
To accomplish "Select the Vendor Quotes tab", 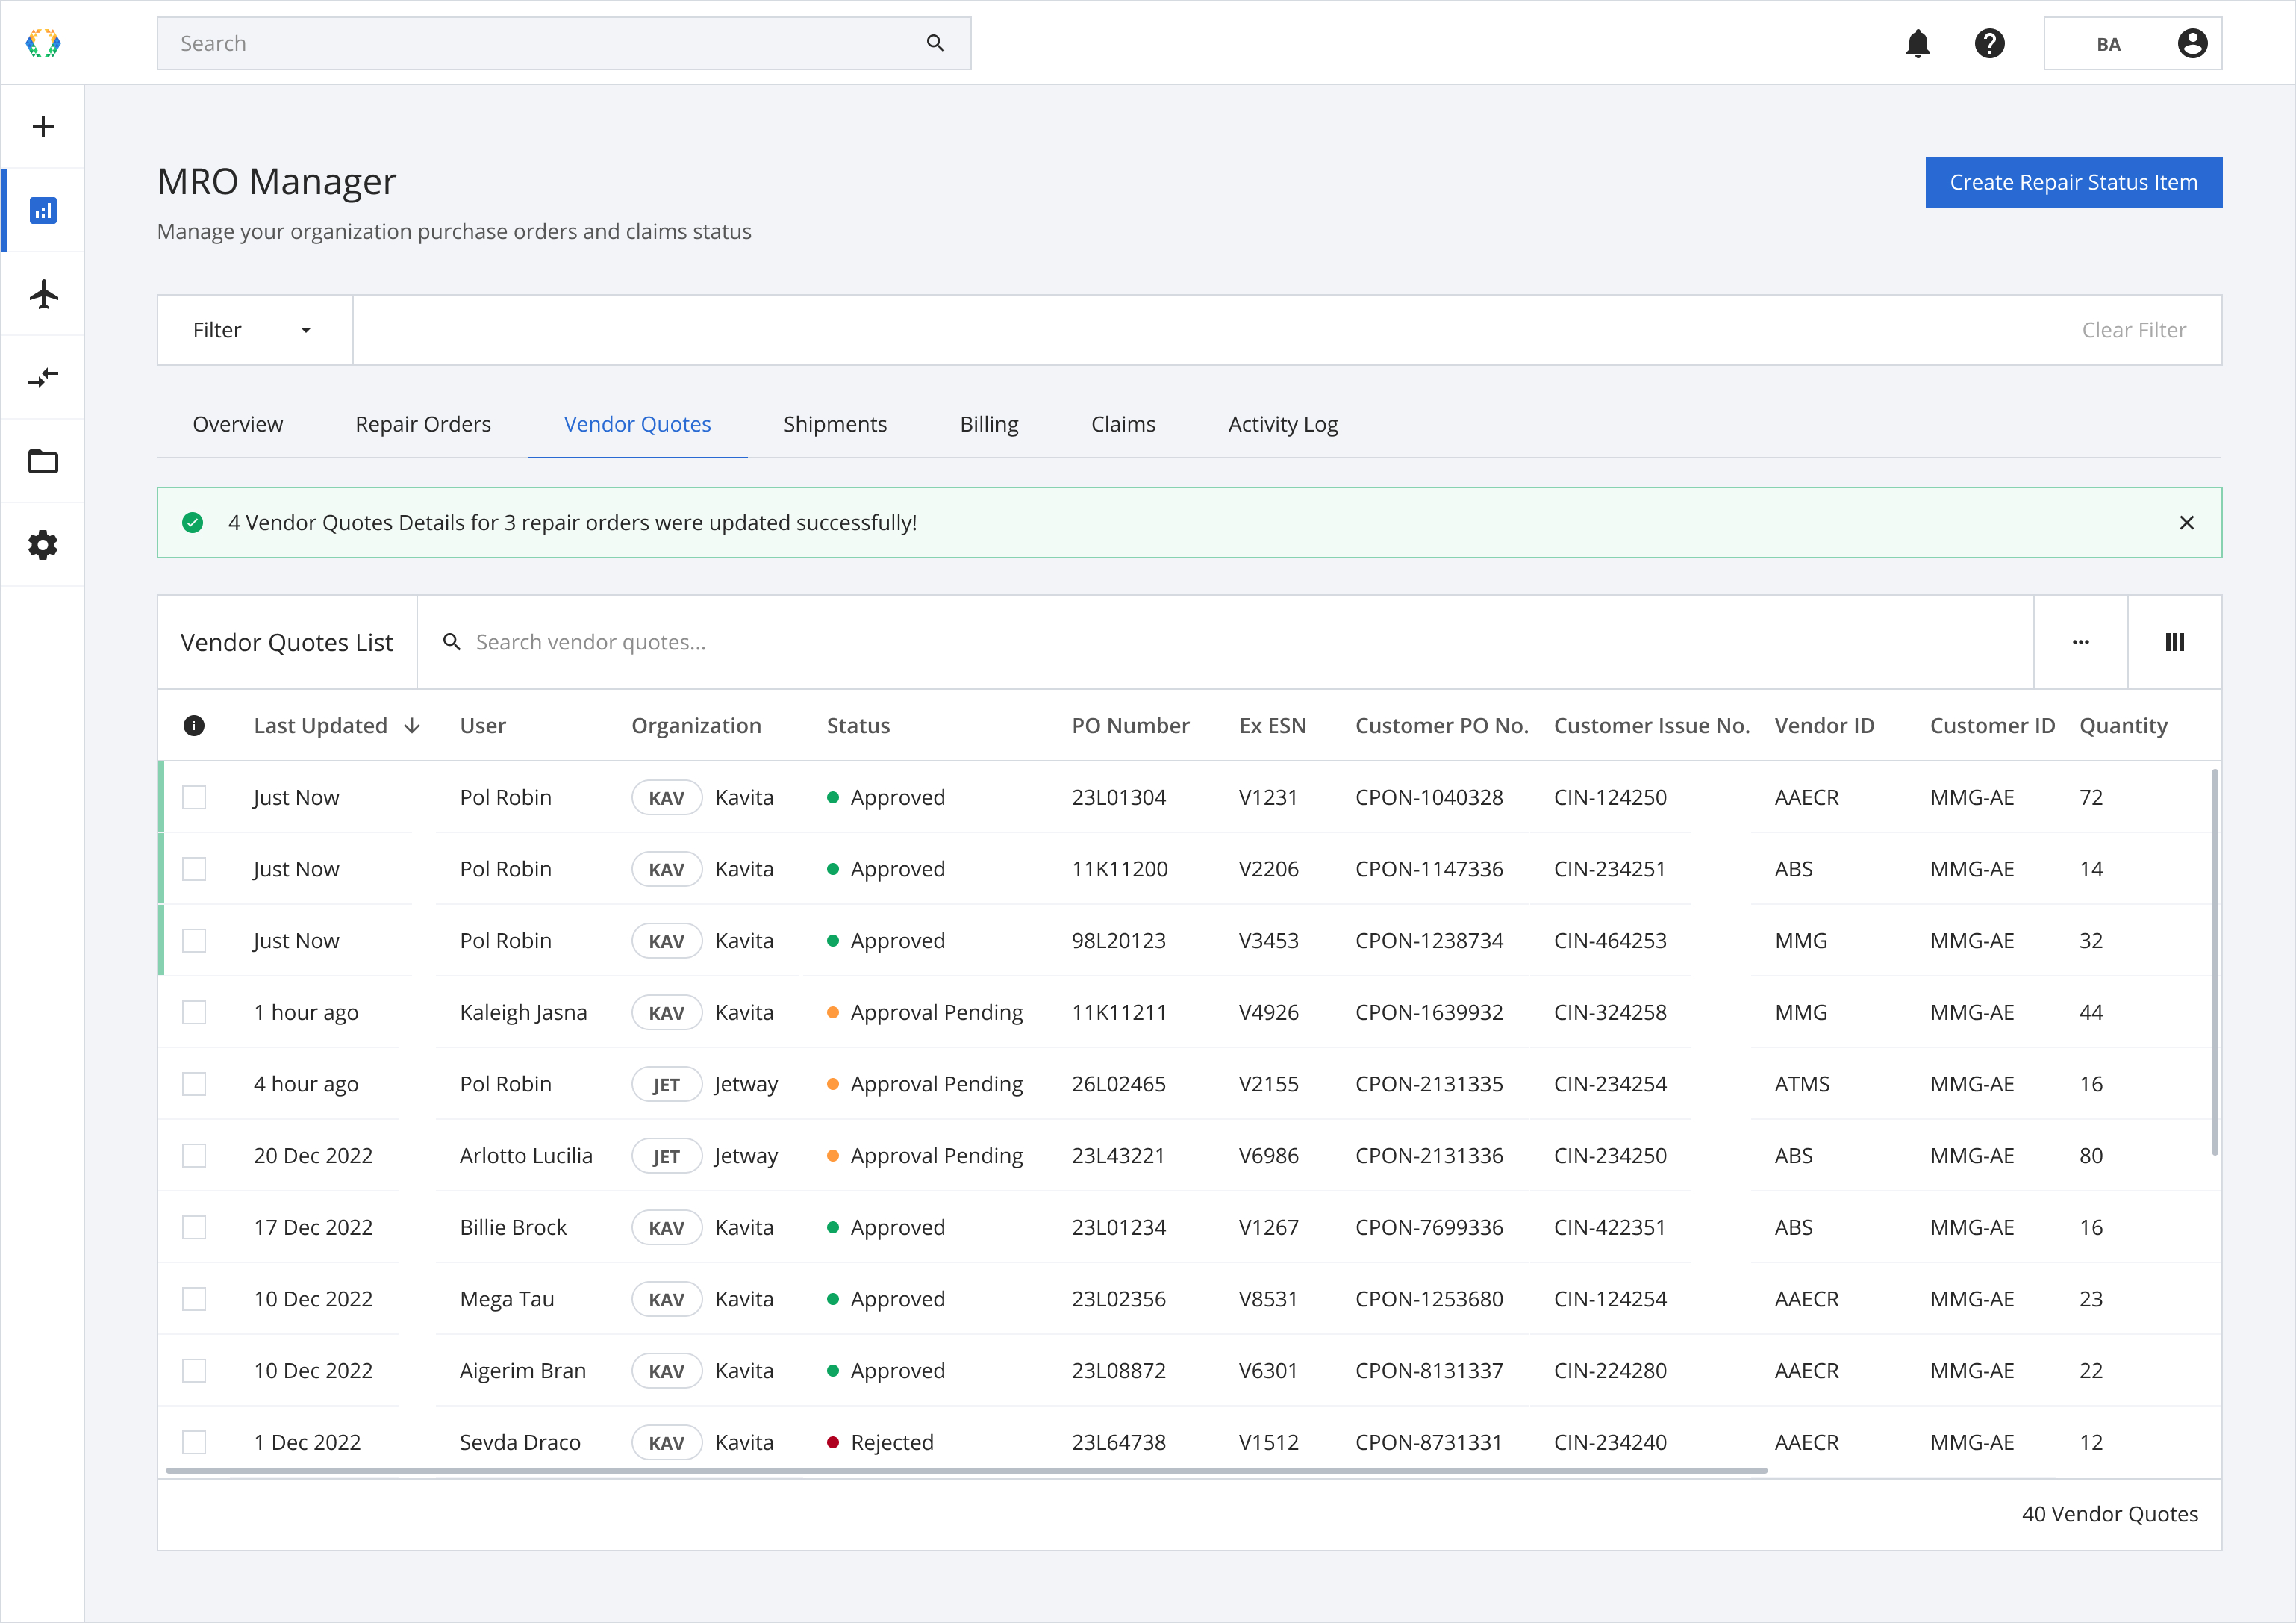I will coord(637,424).
